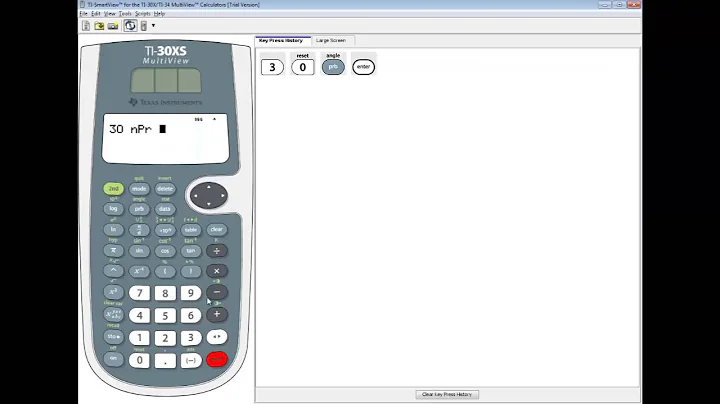Switch to the Large Screen tab
The height and width of the screenshot is (404, 720).
(331, 40)
